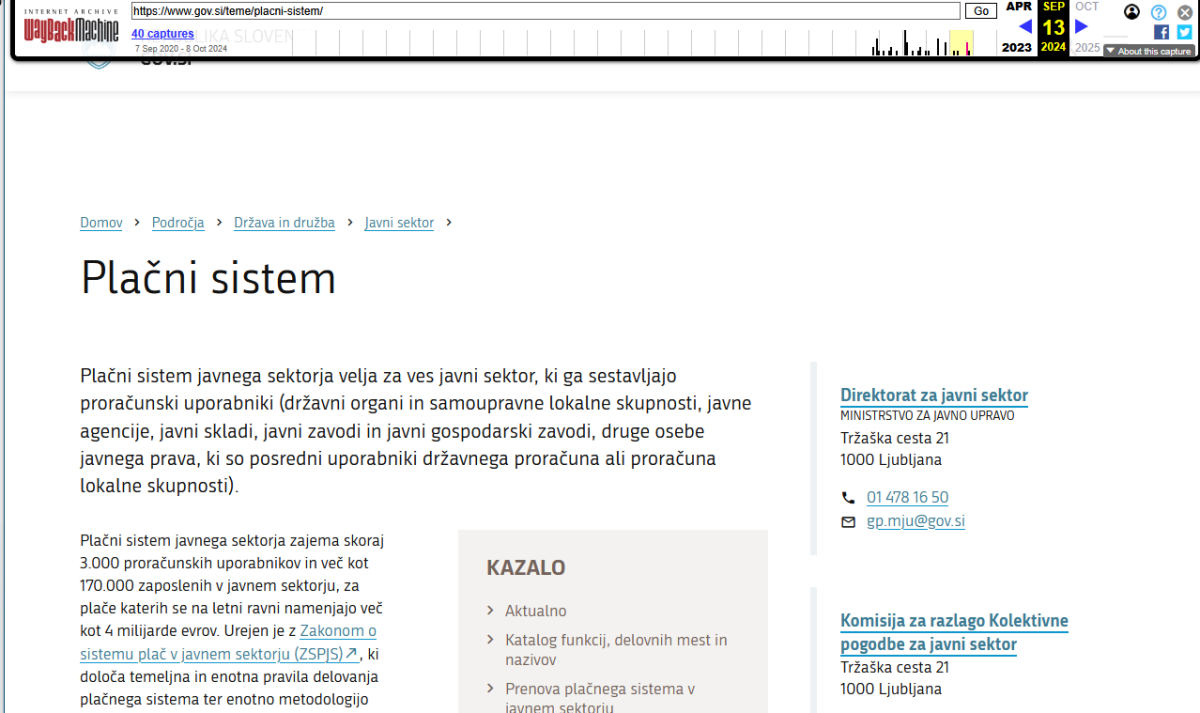Open Direktorat za javni sektor link
Screen dimensions: 1200x713
point(934,395)
